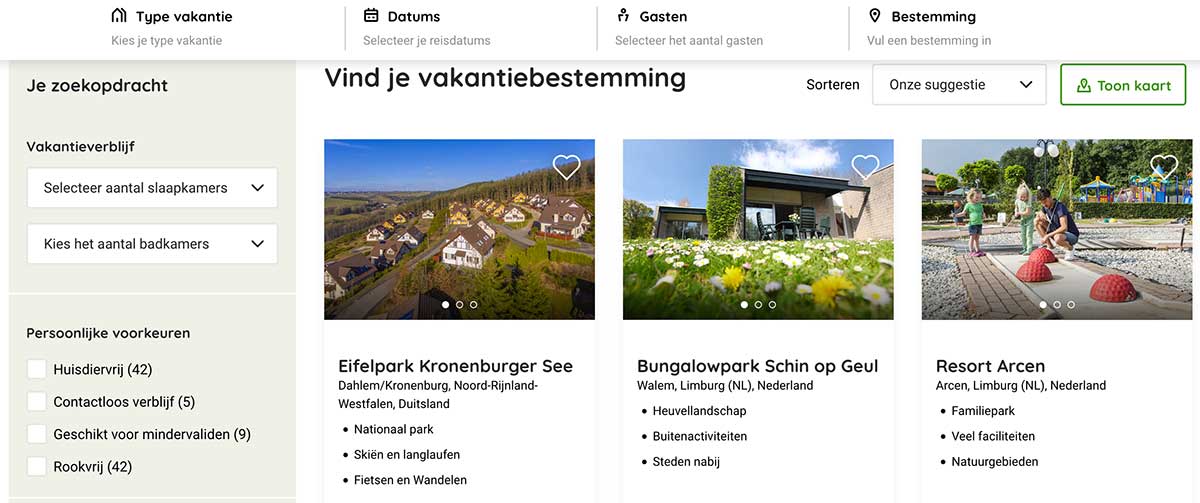Click the guests icon beside Gasten
Screen dimensions: 1200x503
pos(623,16)
